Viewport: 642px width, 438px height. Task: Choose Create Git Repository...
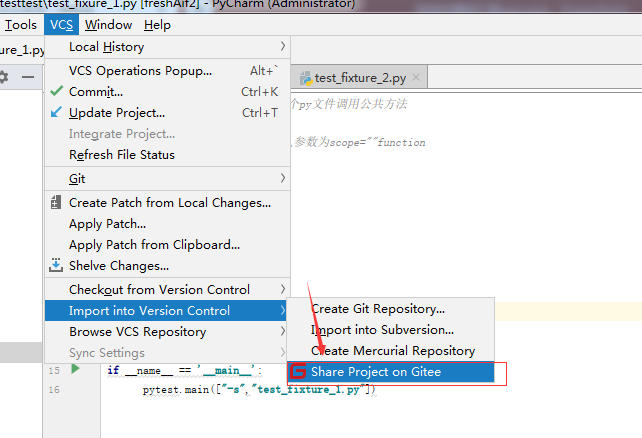391,309
